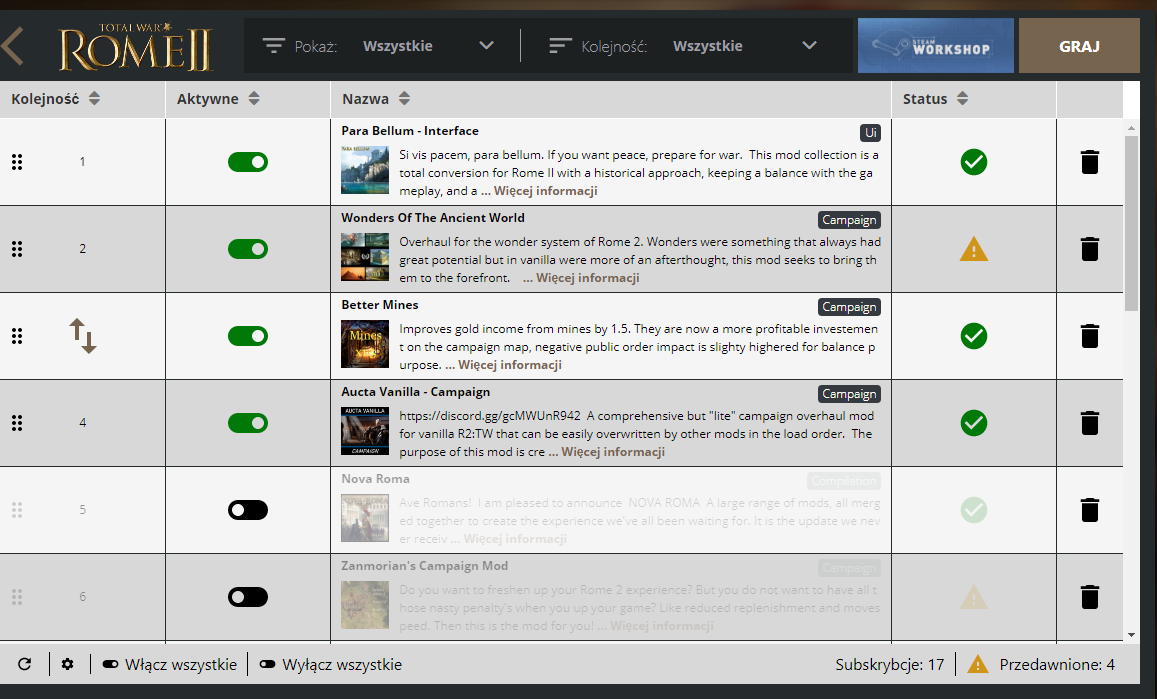Click warning status icon for Wonders Of The Ancient World

pos(973,249)
